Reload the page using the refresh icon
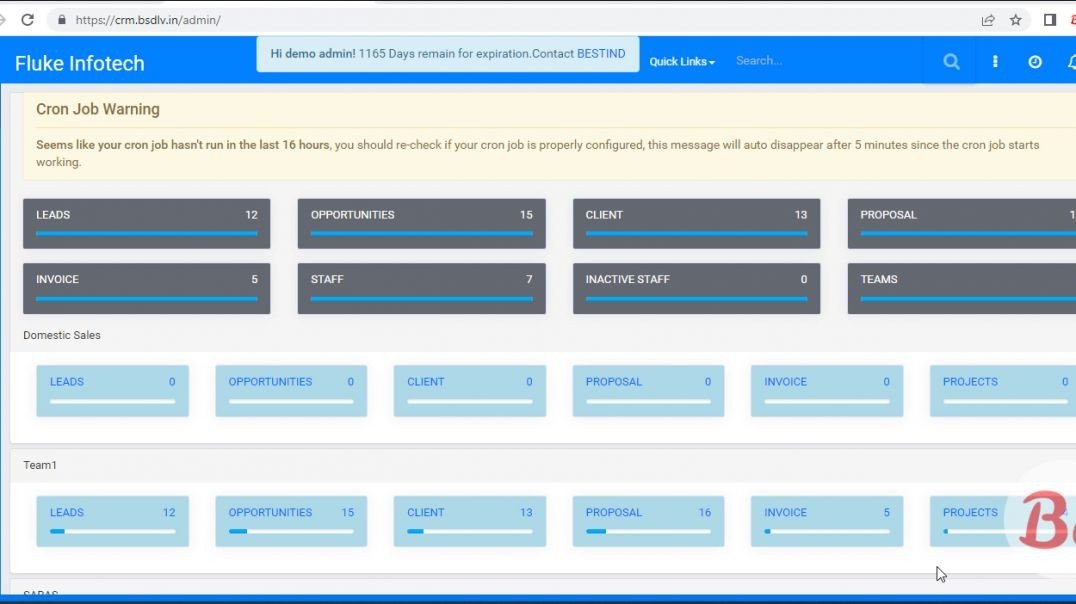This screenshot has height=604, width=1076. pos(27,19)
